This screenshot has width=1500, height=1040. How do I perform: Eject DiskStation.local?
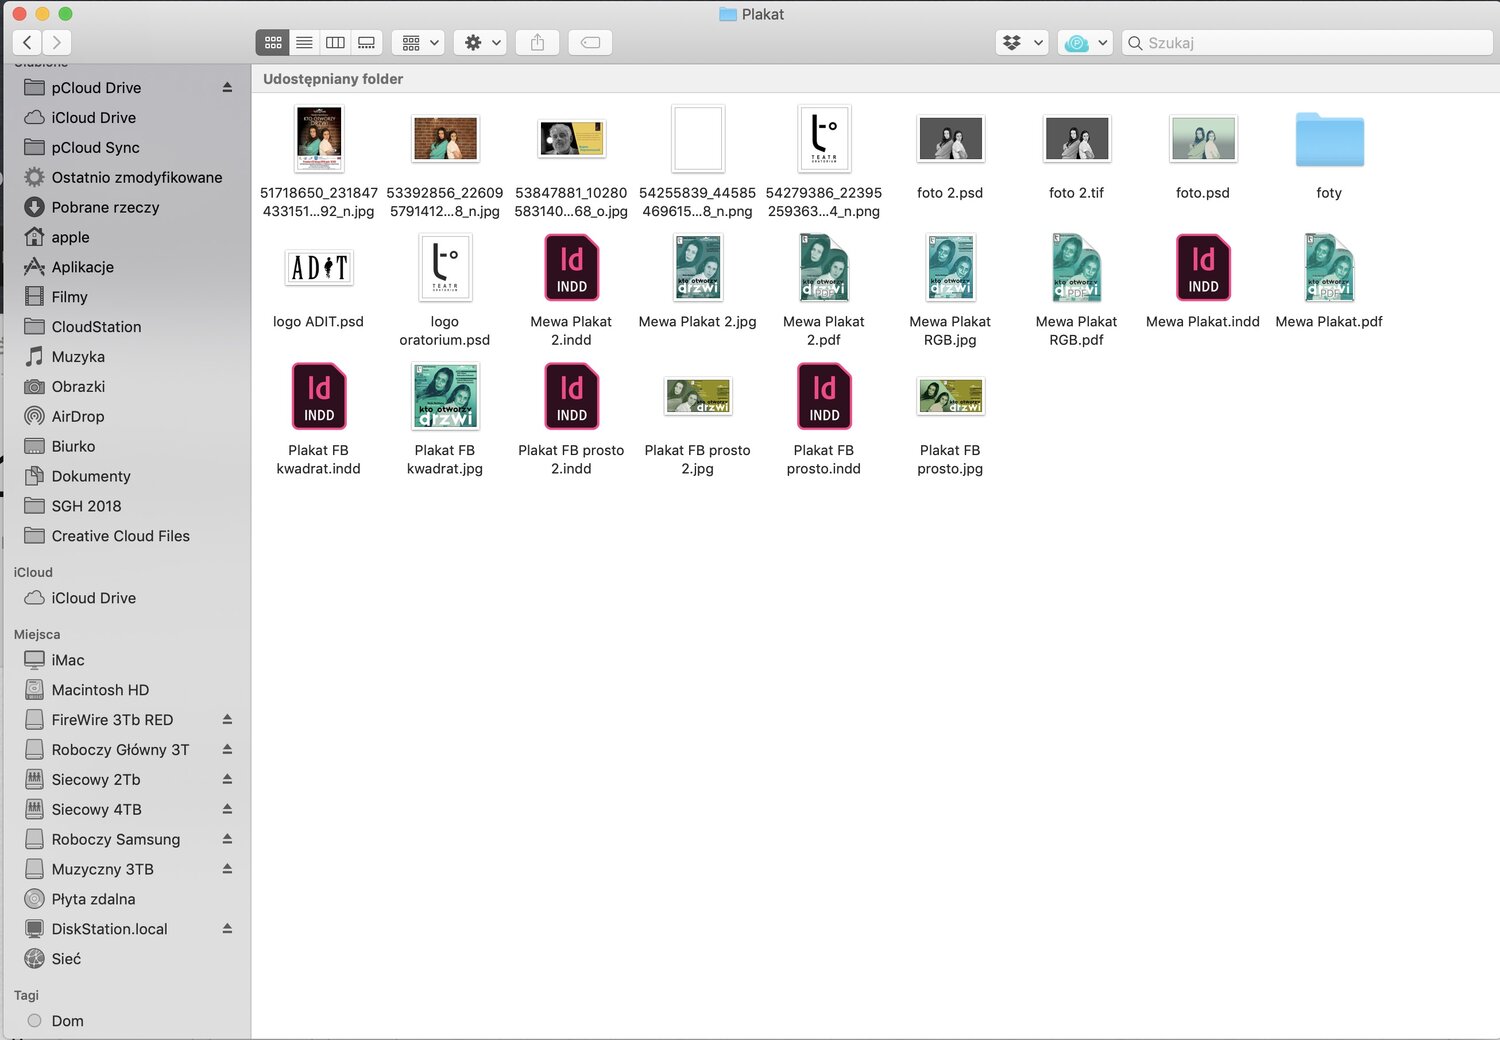[x=227, y=930]
